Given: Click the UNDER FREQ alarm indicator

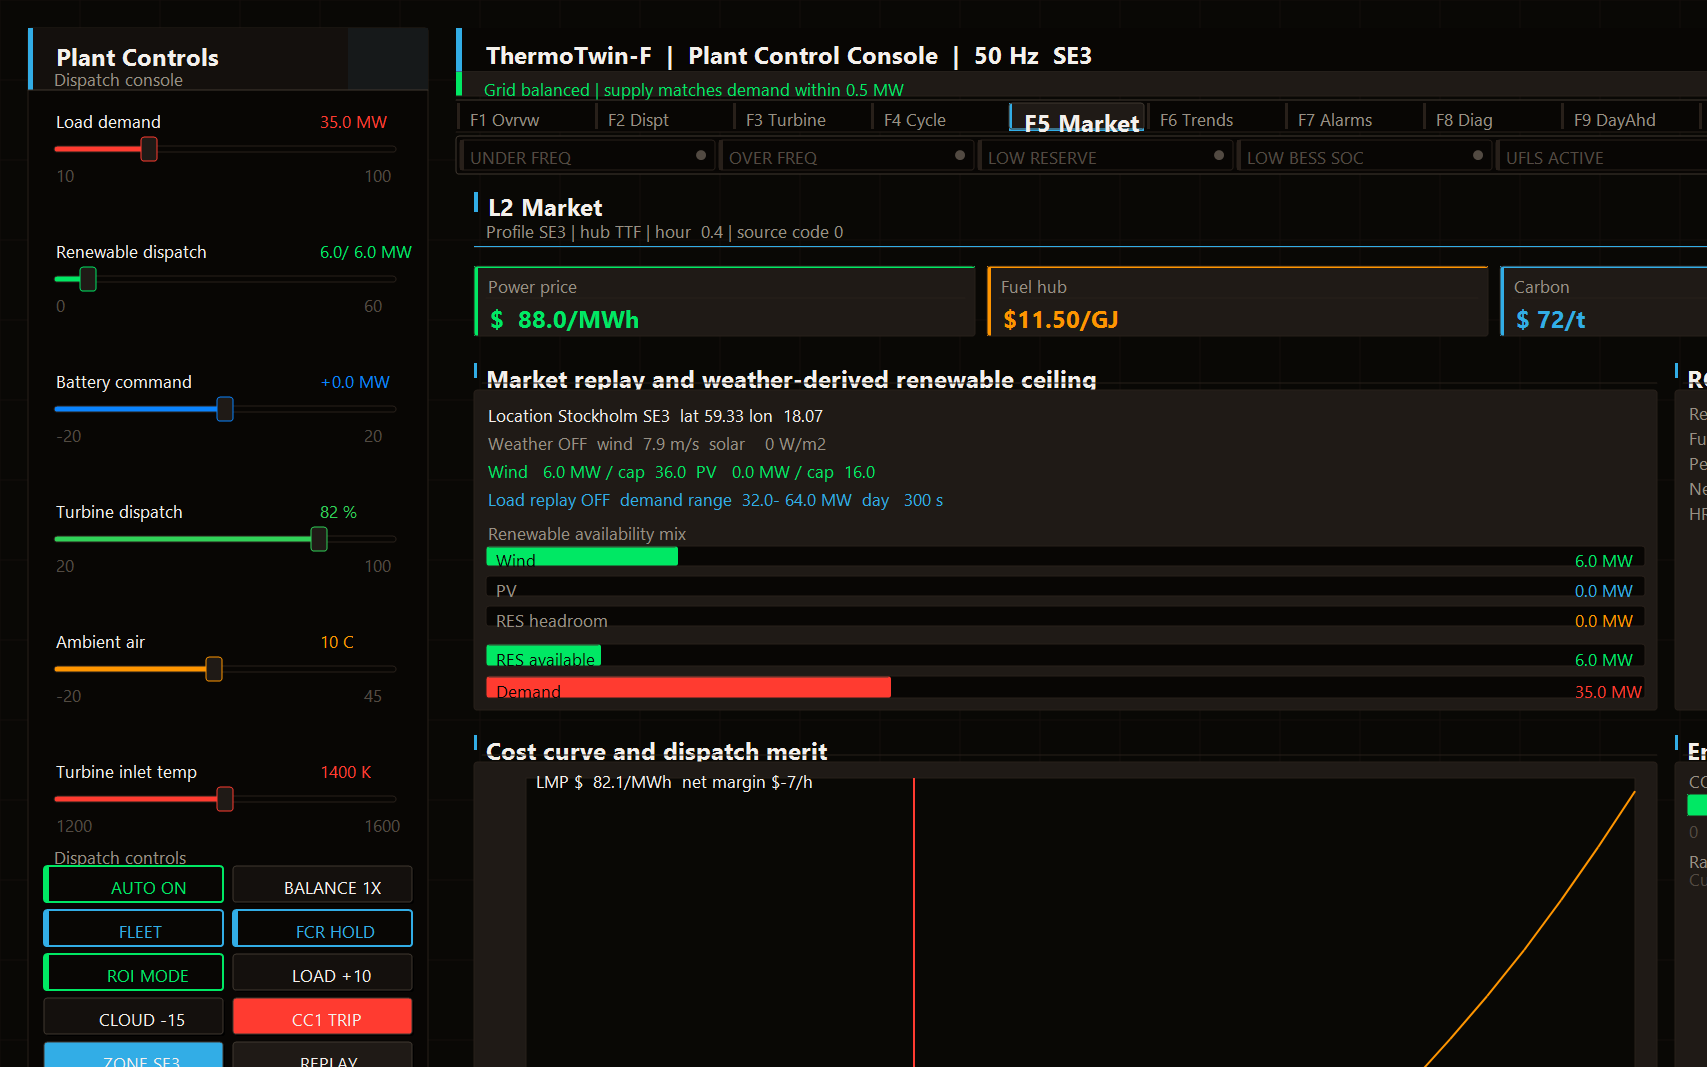Looking at the screenshot, I should point(587,156).
